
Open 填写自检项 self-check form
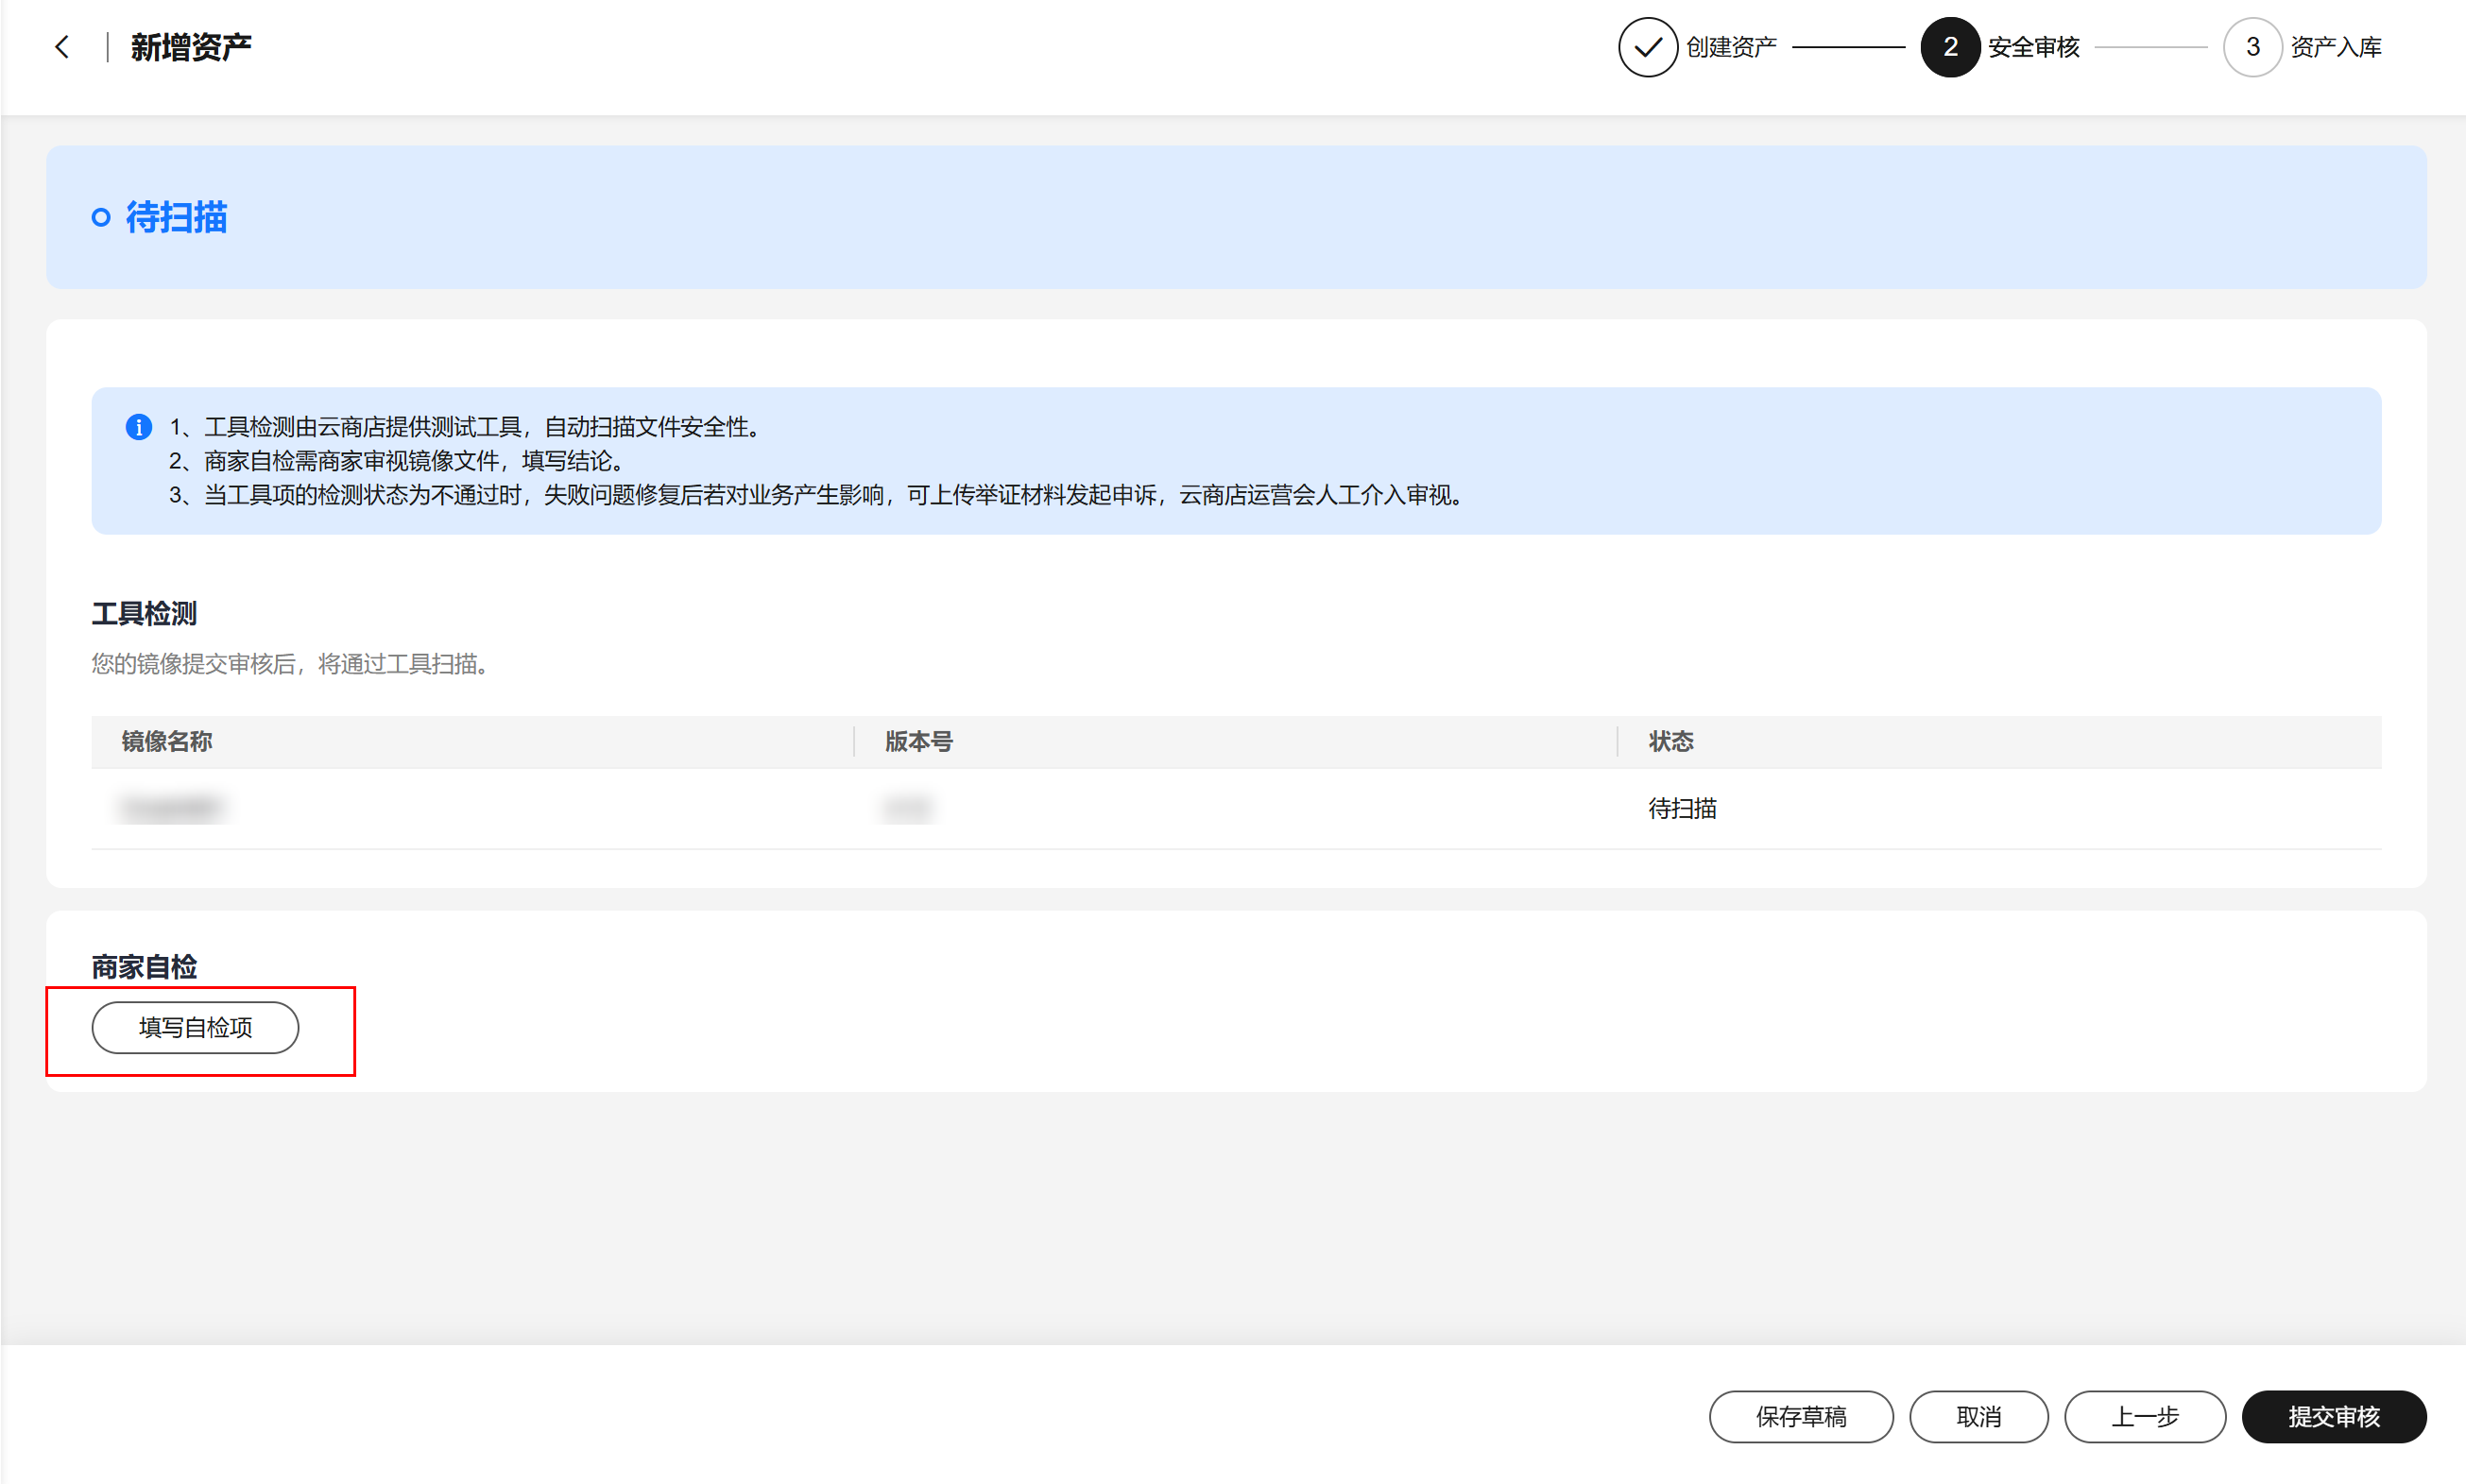[195, 1027]
